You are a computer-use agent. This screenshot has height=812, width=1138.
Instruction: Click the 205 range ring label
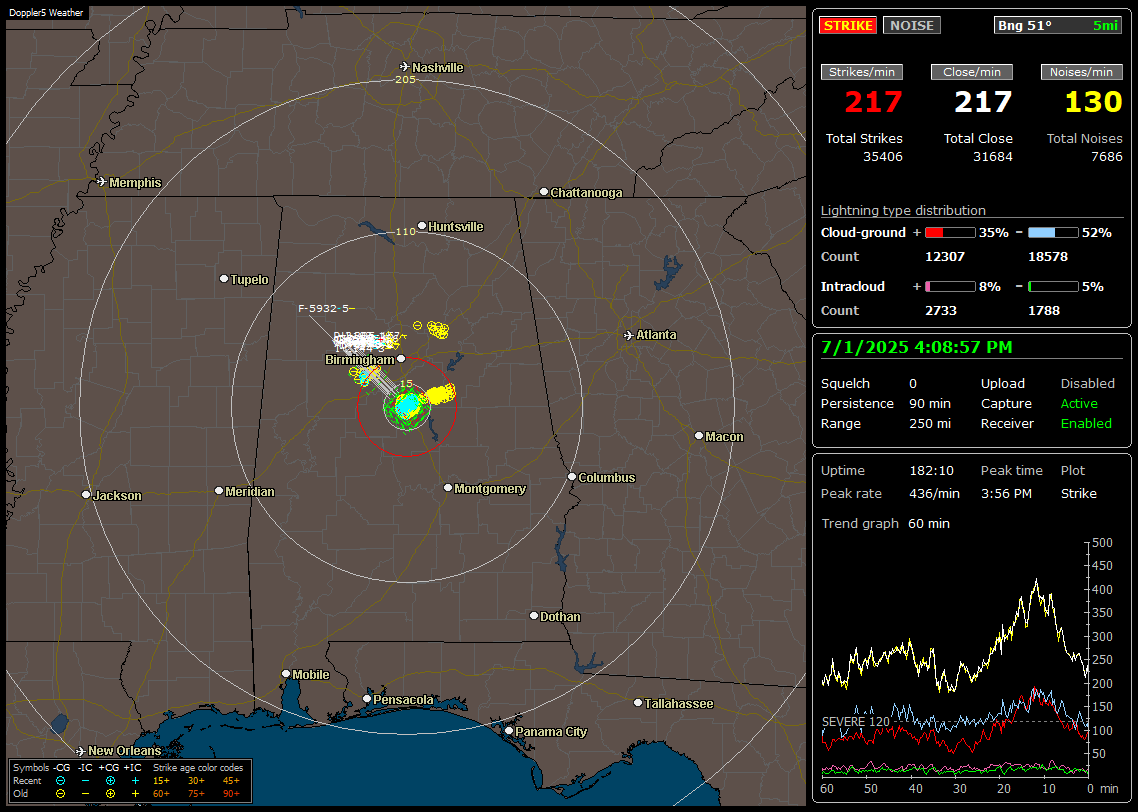coord(405,80)
